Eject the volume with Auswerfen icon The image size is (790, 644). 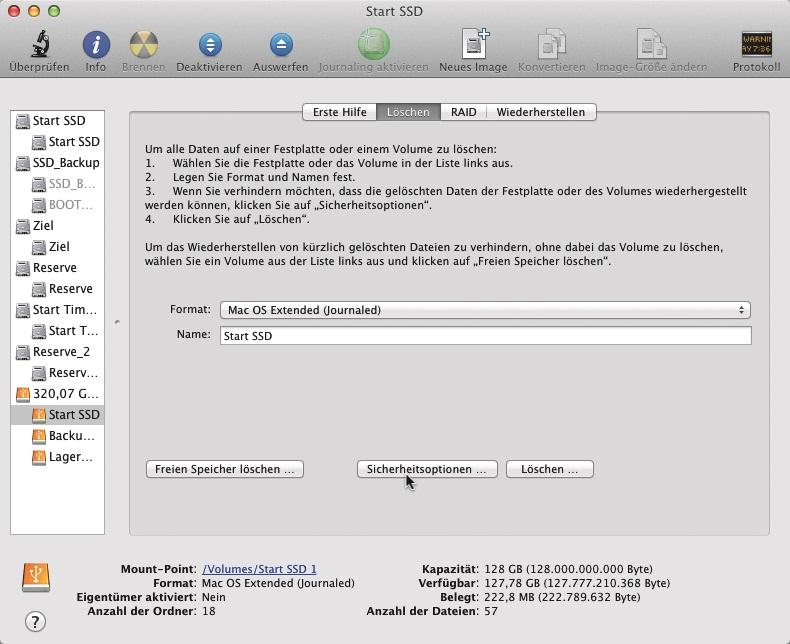click(281, 44)
